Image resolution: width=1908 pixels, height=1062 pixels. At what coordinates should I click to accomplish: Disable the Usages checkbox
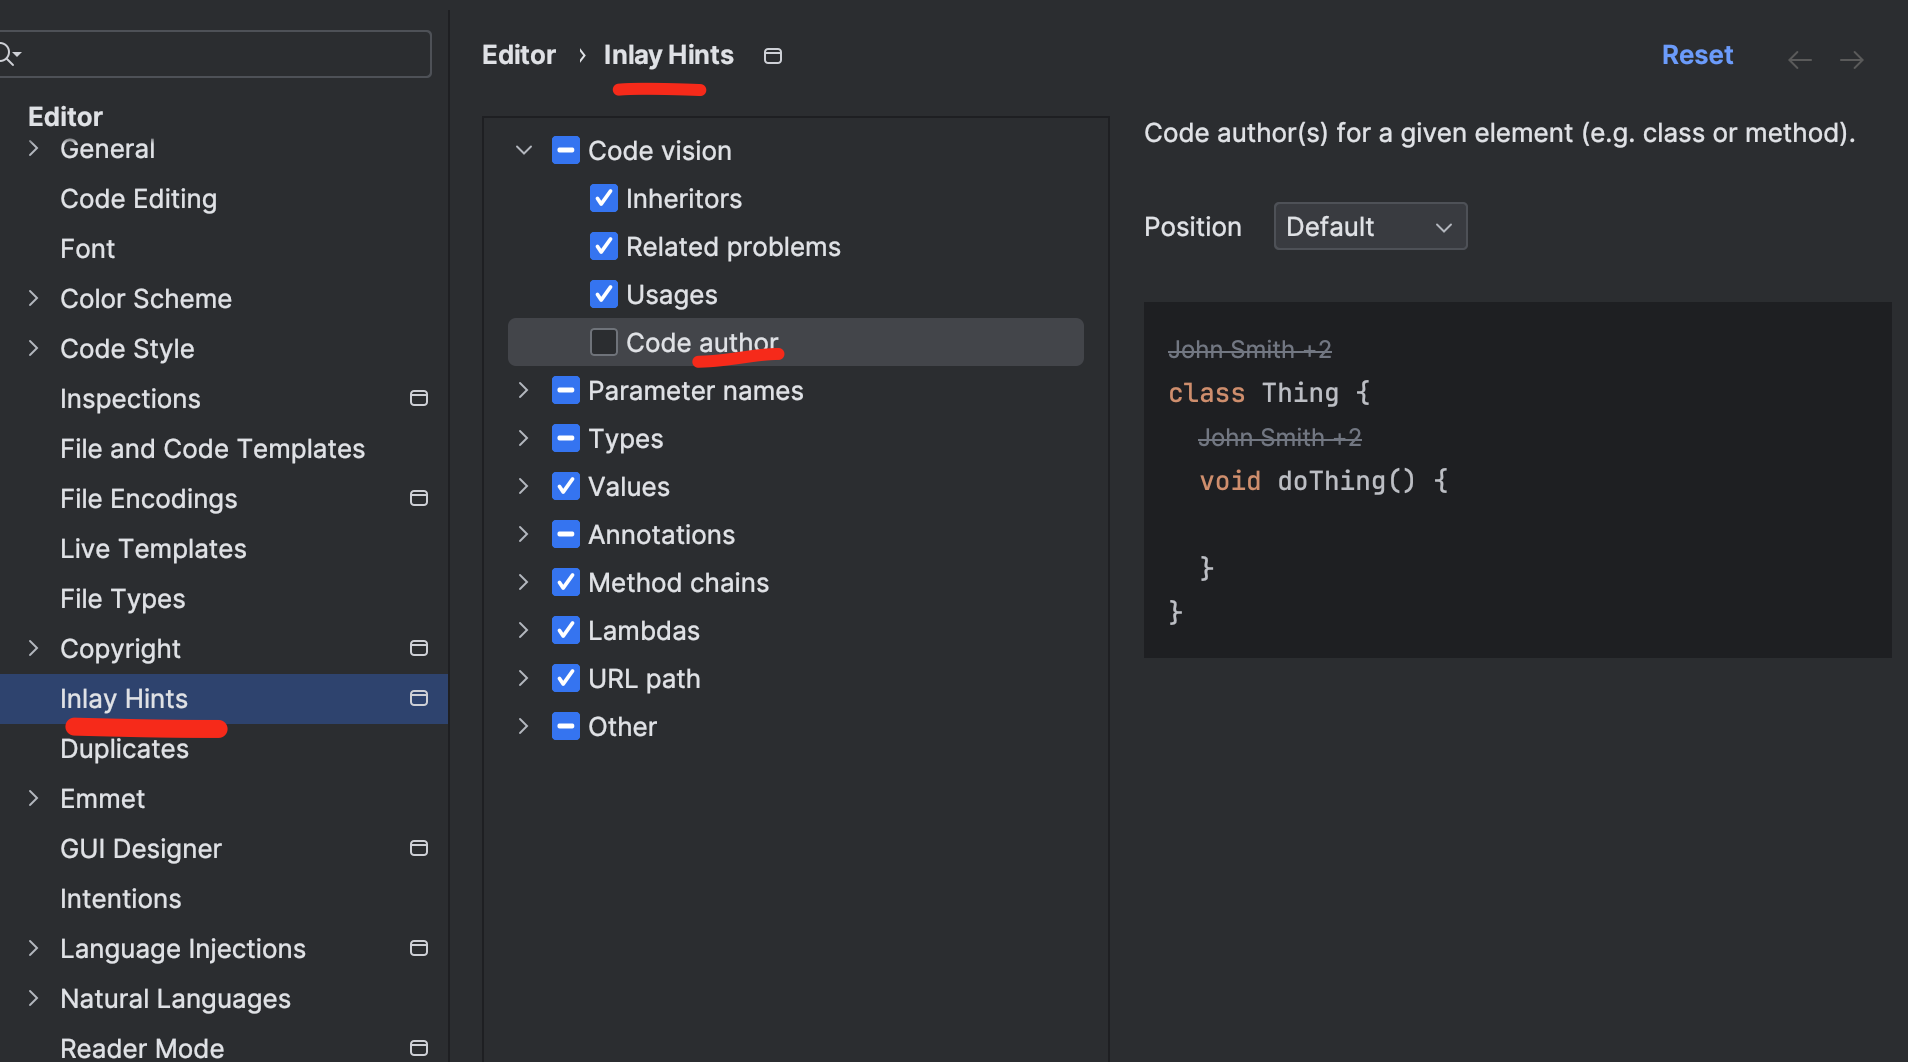click(604, 294)
